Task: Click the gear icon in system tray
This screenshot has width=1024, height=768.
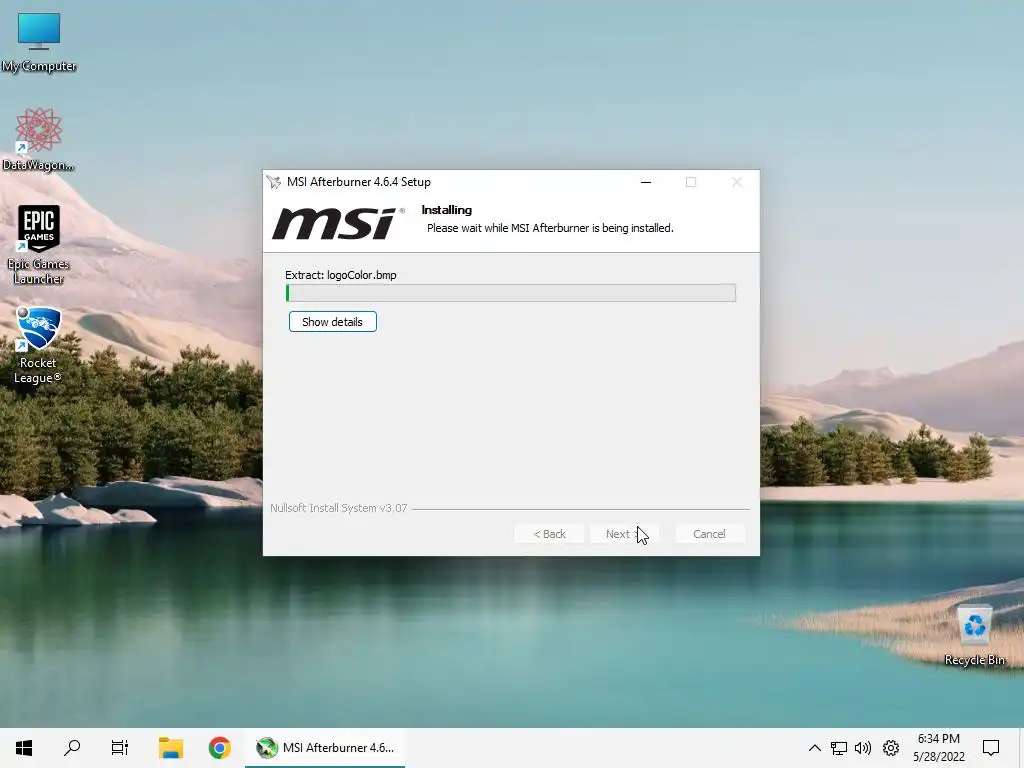Action: pos(891,748)
